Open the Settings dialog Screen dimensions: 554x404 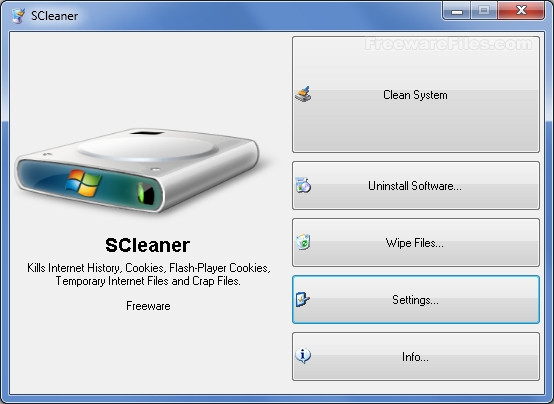pyautogui.click(x=416, y=300)
